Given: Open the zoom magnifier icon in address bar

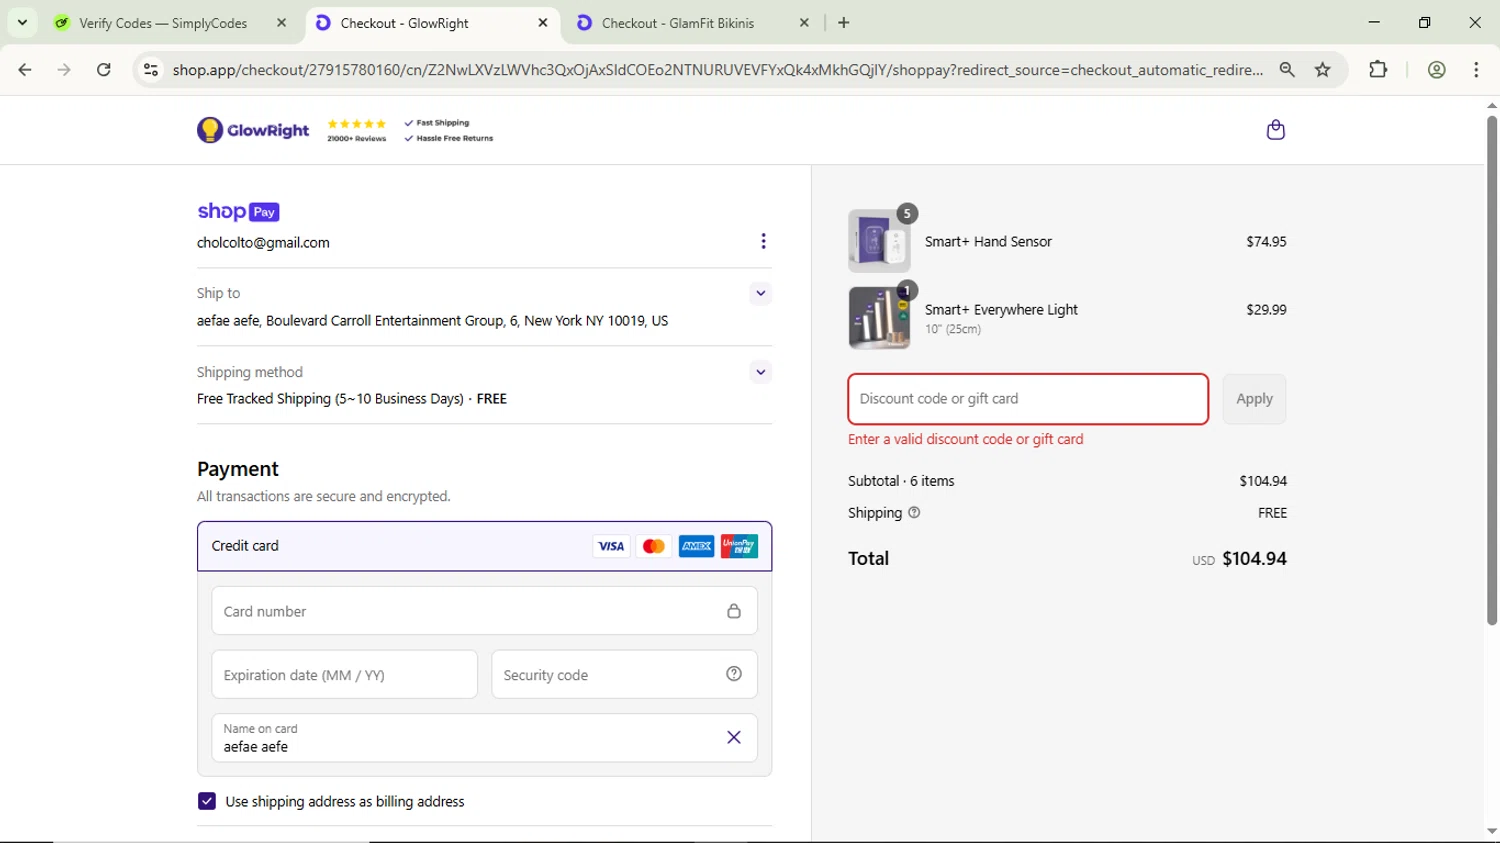Looking at the screenshot, I should pos(1287,70).
